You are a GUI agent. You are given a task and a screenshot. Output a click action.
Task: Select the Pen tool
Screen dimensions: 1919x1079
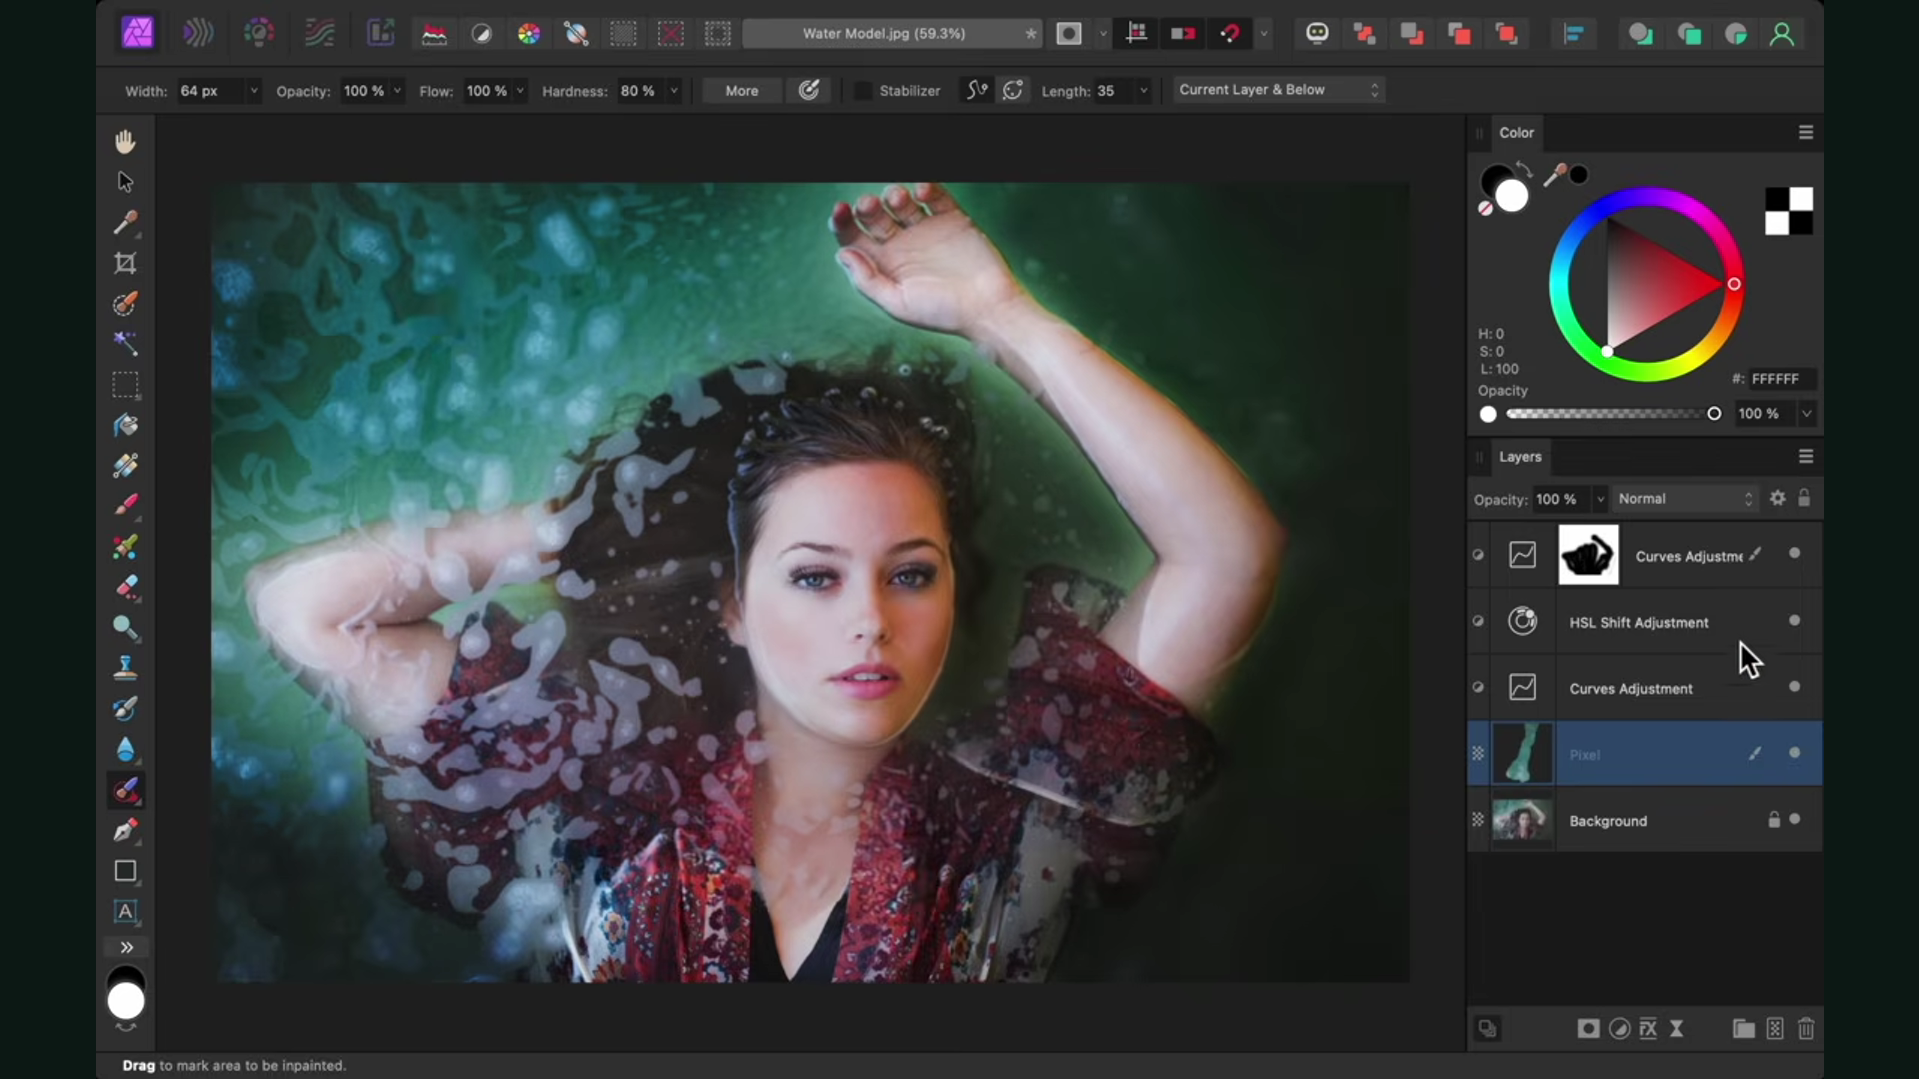point(125,830)
